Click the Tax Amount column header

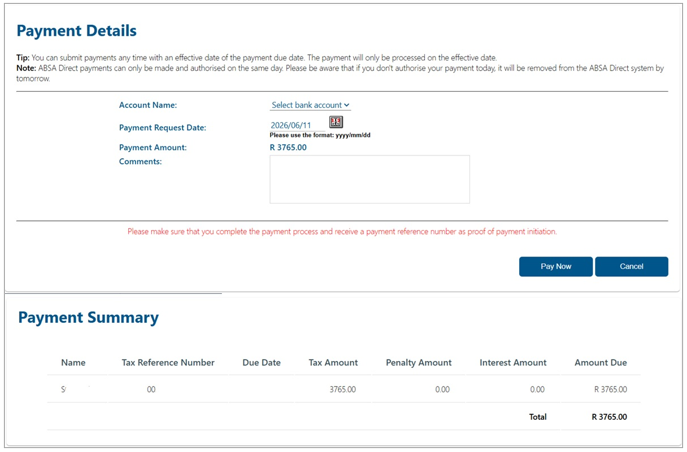333,363
